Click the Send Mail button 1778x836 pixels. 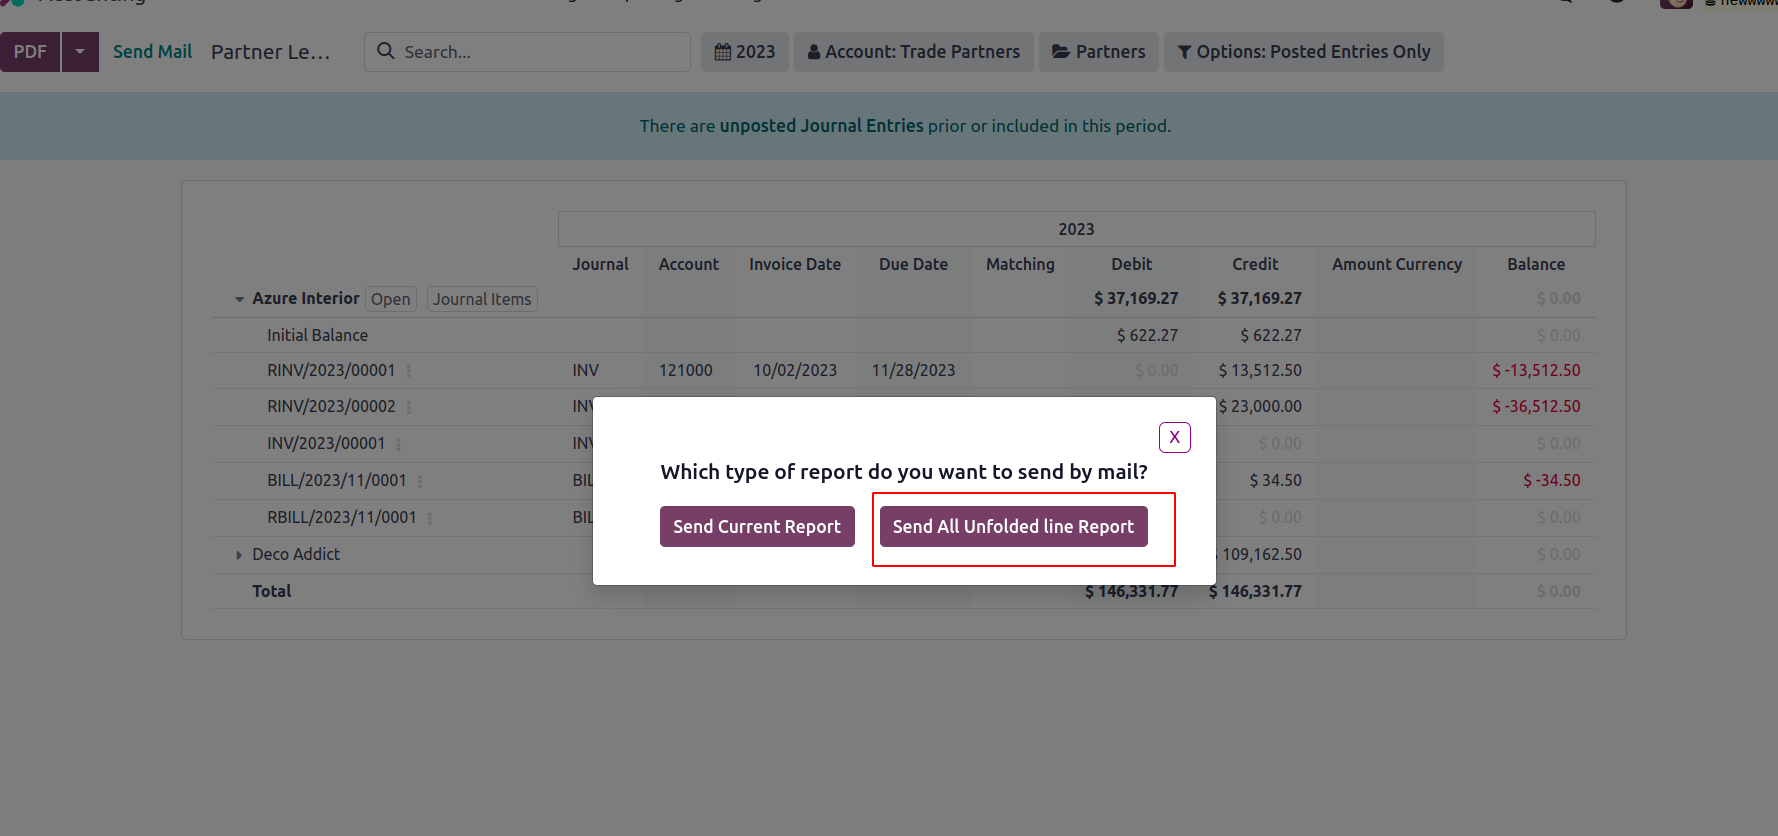[152, 52]
